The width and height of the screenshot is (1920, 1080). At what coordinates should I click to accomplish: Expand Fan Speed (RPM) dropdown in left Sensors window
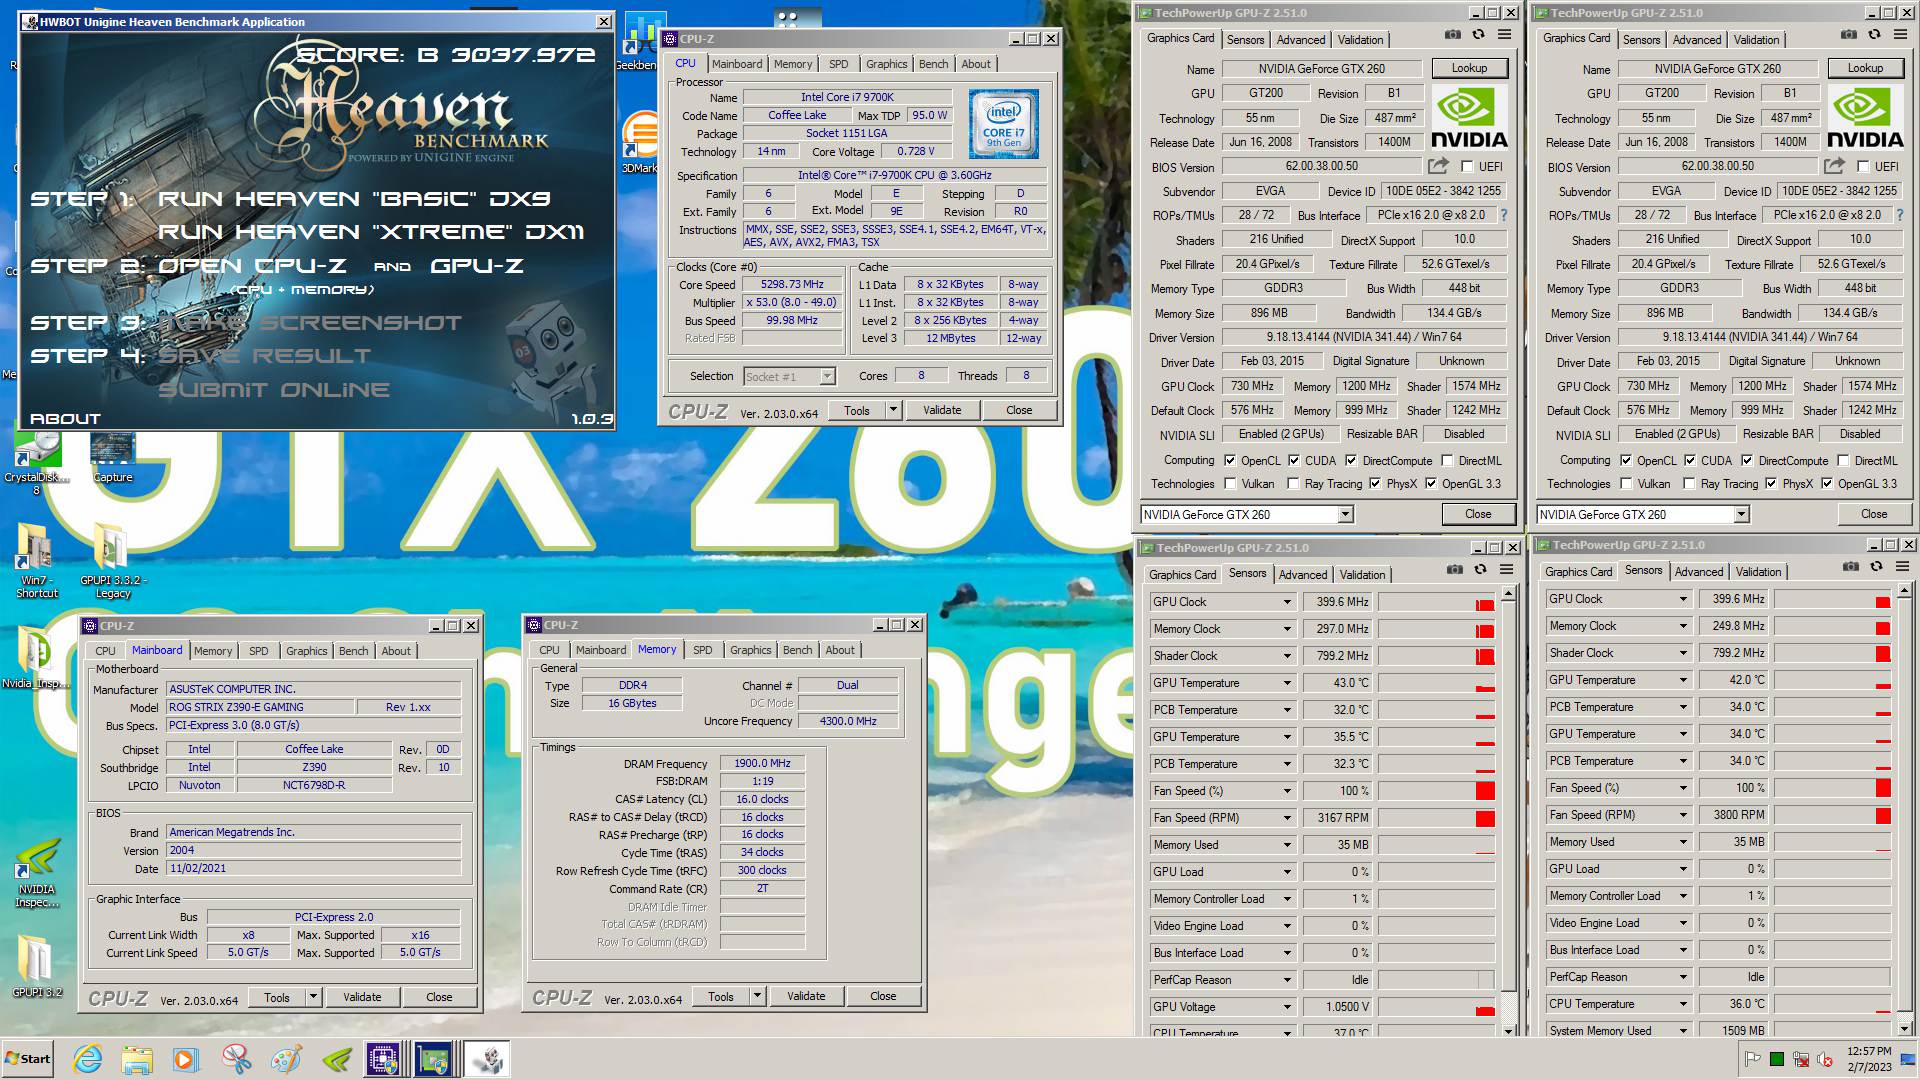point(1287,818)
